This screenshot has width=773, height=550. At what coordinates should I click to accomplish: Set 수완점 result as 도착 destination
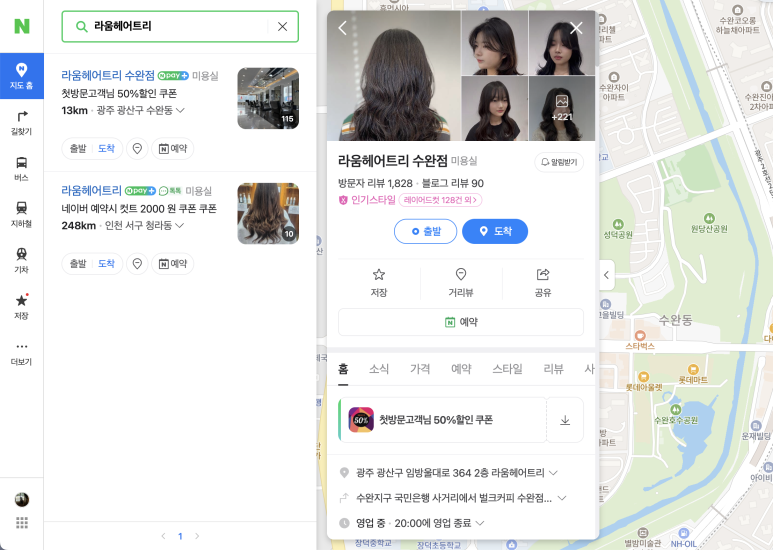coord(106,148)
